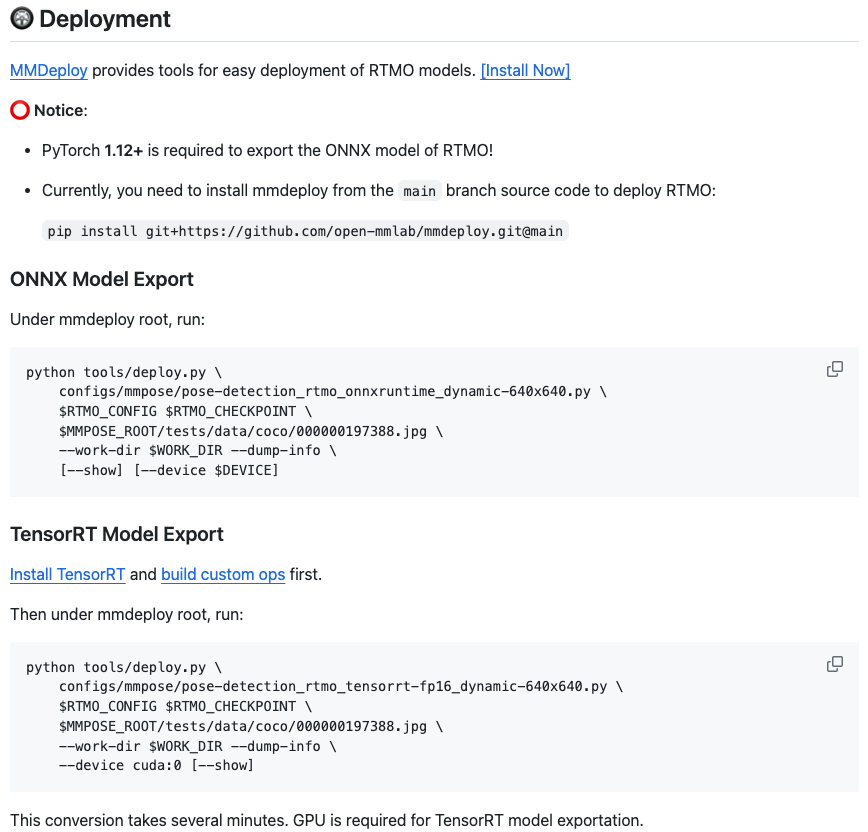
Task: Copy the TensorRT export command code block
Action: (835, 664)
